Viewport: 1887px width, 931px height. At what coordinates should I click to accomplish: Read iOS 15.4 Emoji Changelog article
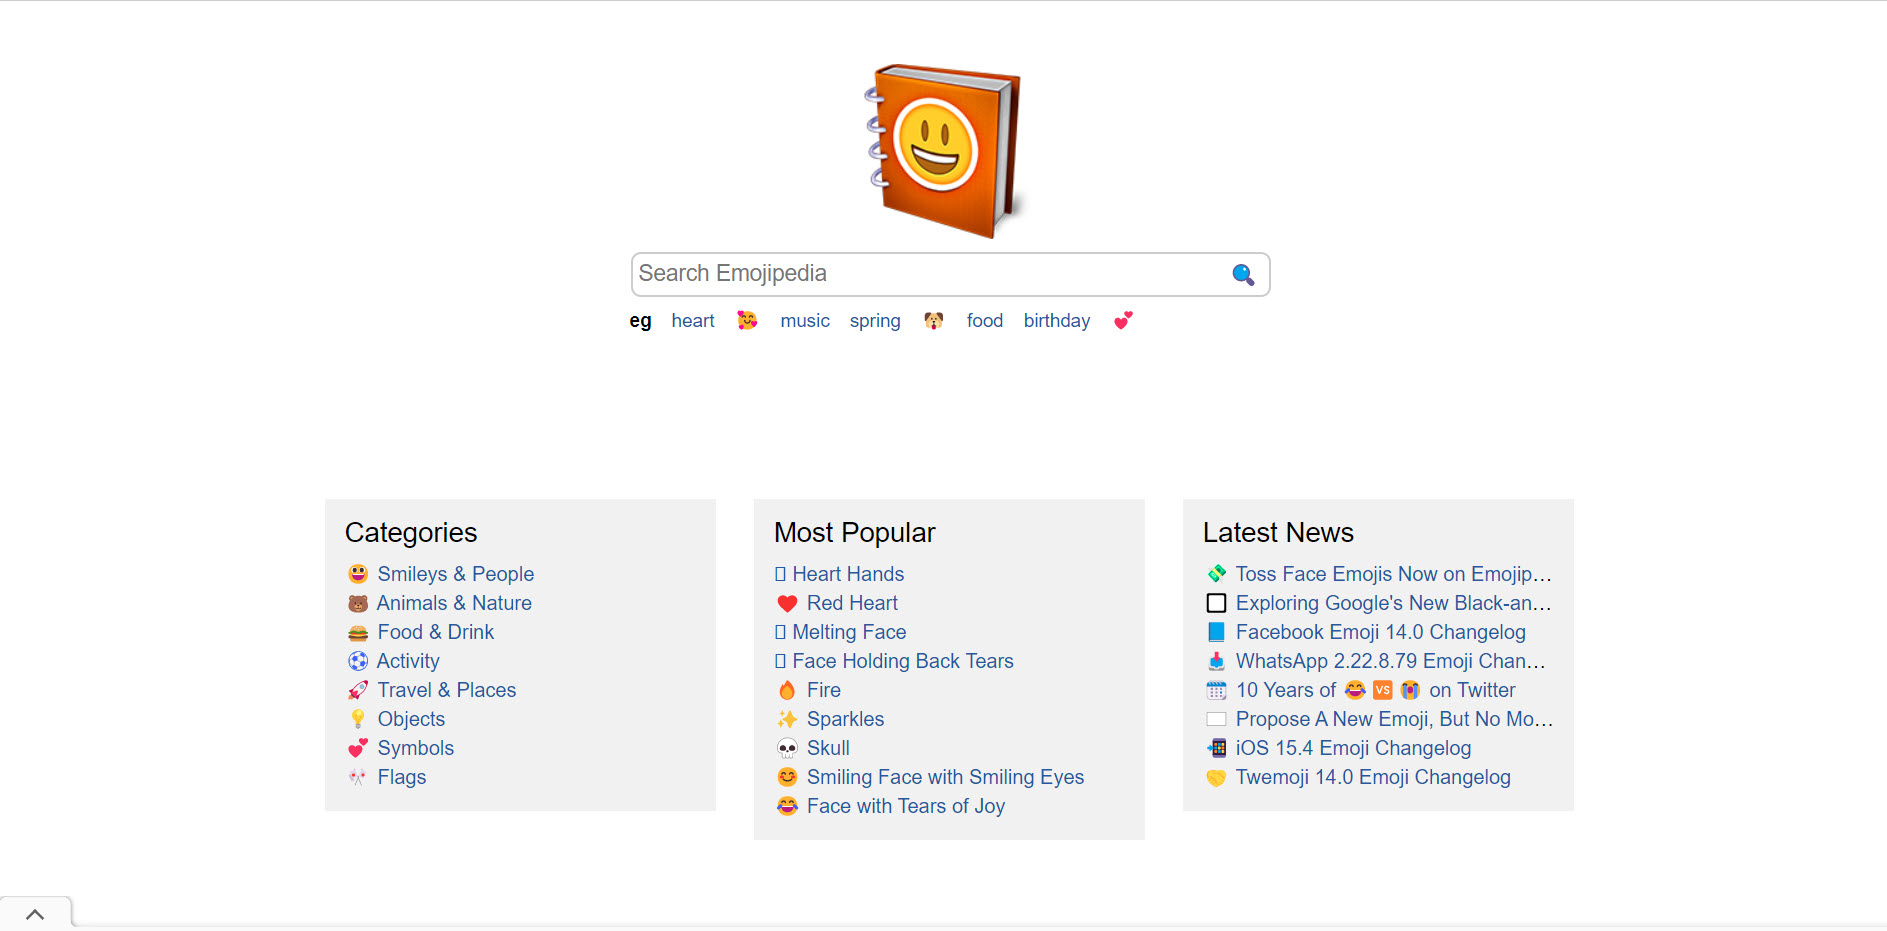(1353, 748)
